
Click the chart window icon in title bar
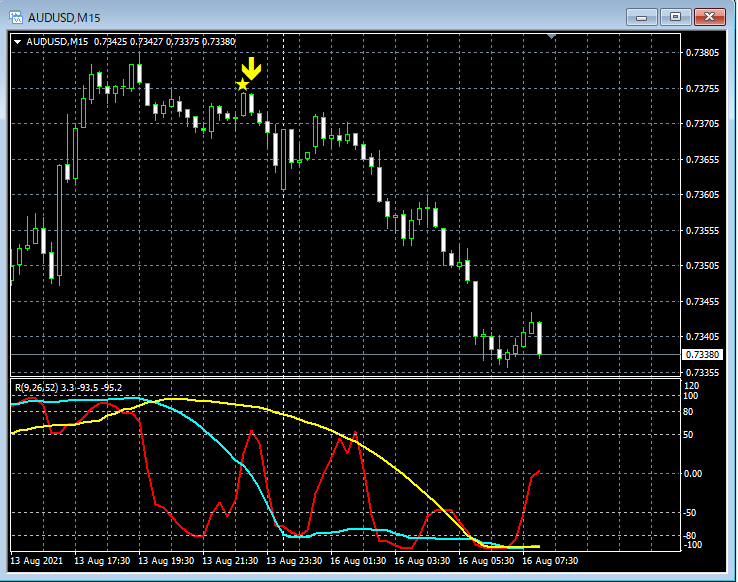coord(15,17)
